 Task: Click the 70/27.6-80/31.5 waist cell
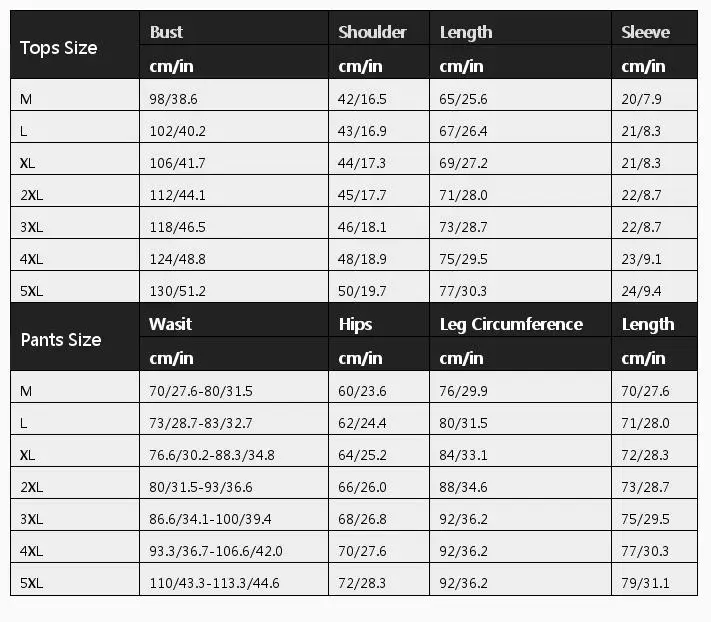[202, 391]
